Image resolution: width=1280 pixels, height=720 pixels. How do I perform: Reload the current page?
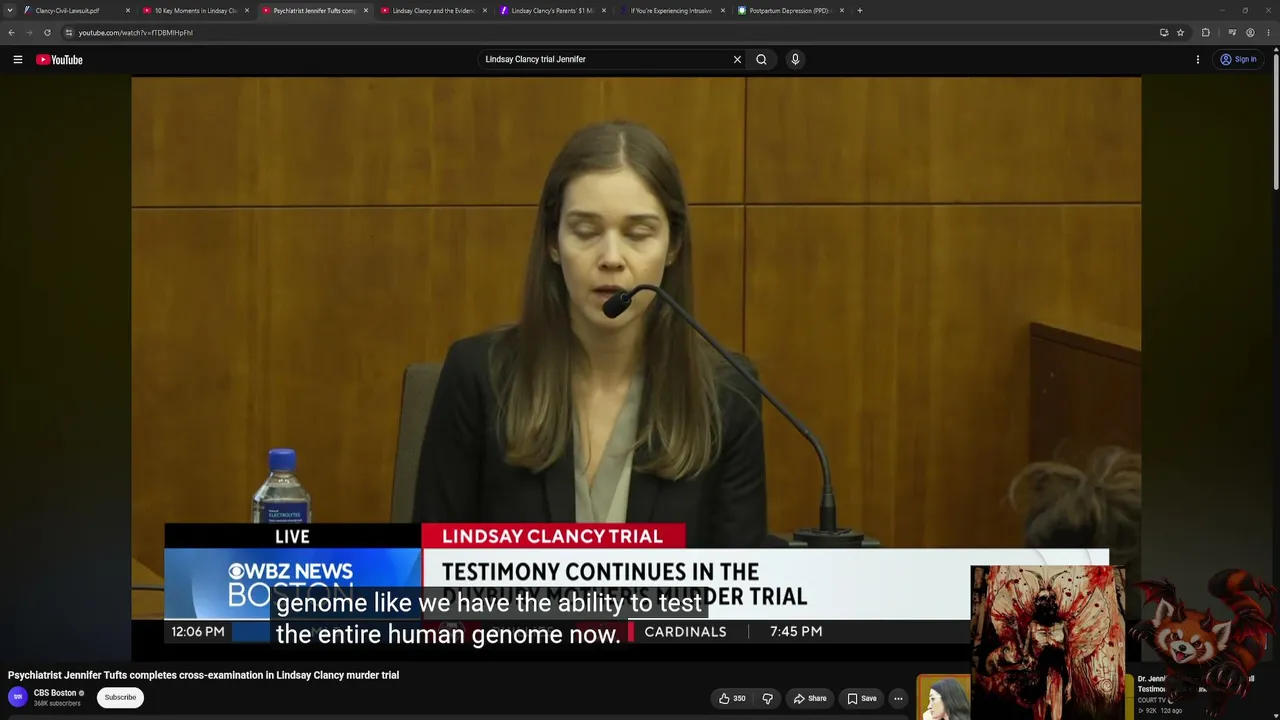(x=47, y=33)
